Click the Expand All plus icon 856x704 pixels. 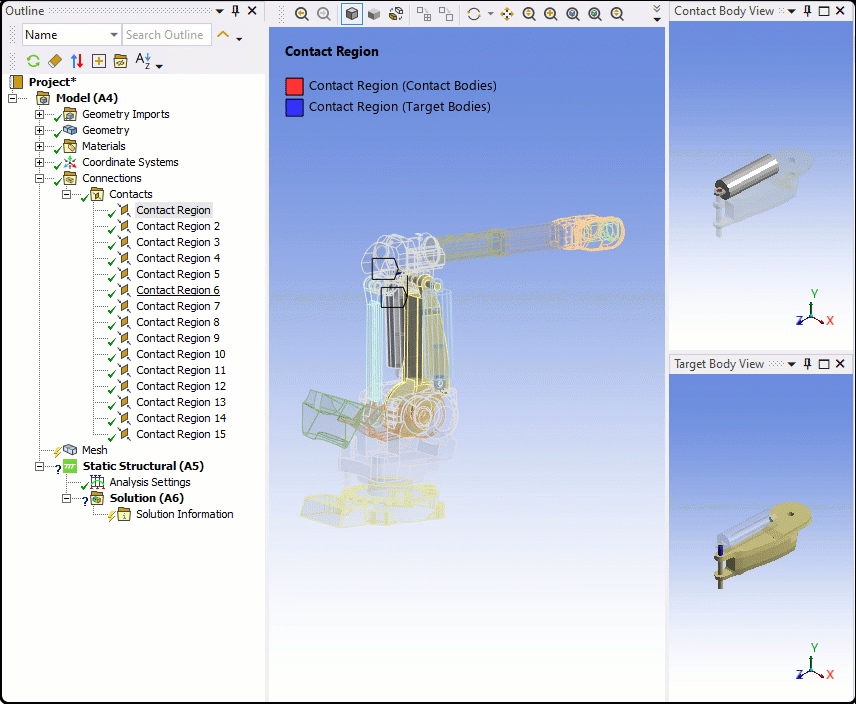pos(99,61)
